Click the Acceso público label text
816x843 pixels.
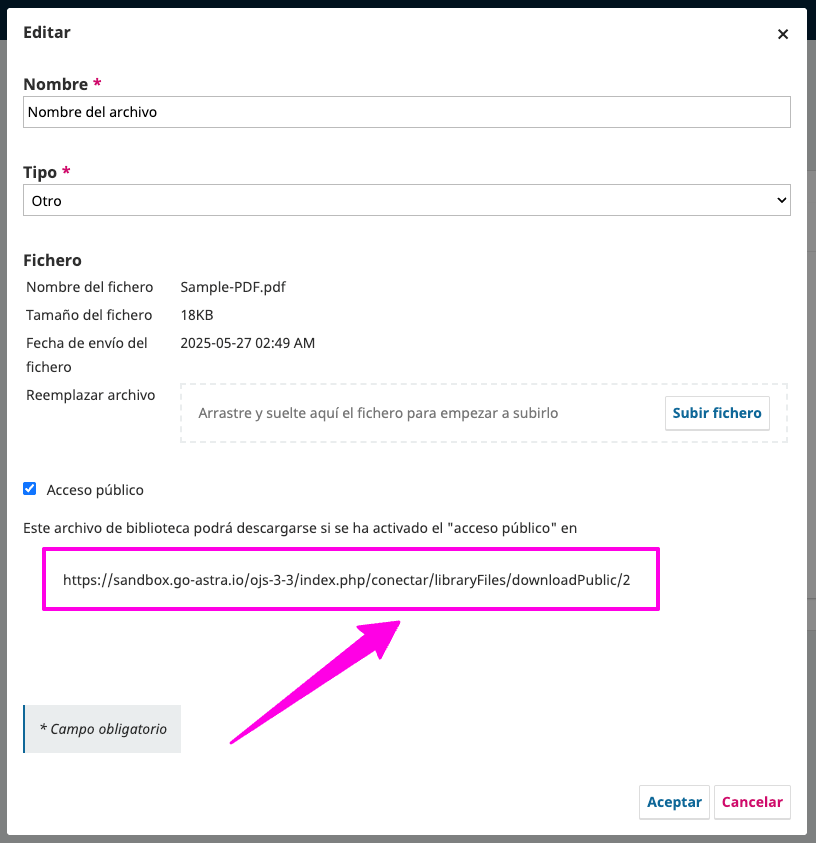click(x=95, y=490)
